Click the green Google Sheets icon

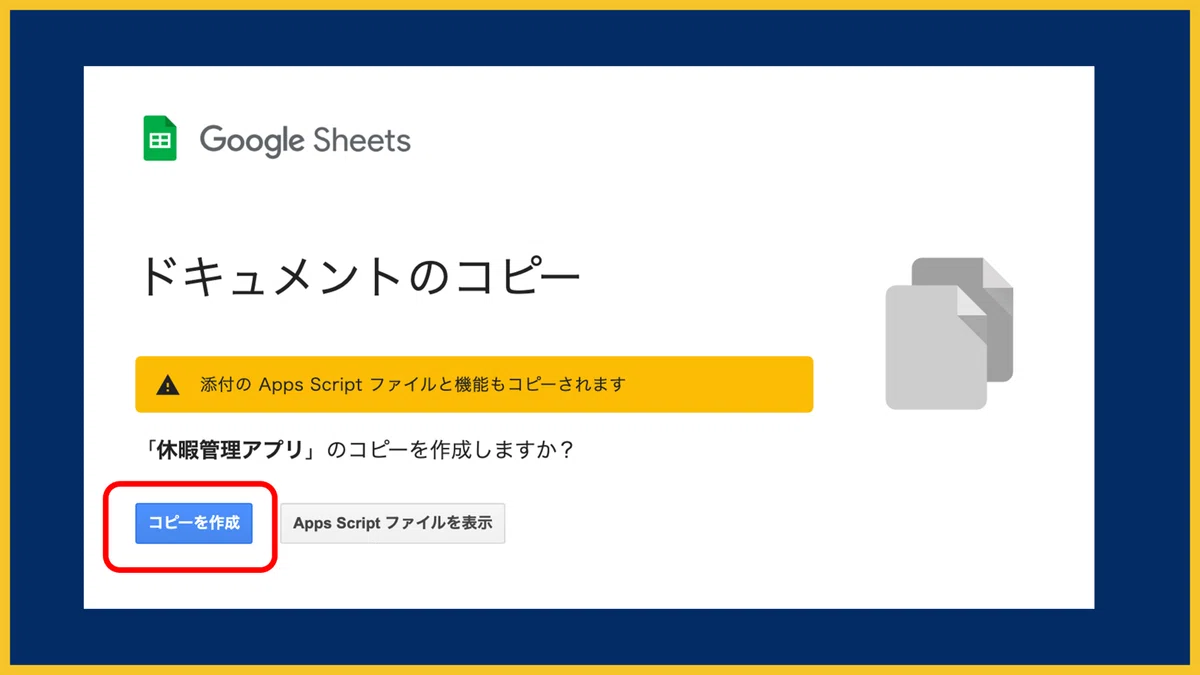tap(160, 139)
